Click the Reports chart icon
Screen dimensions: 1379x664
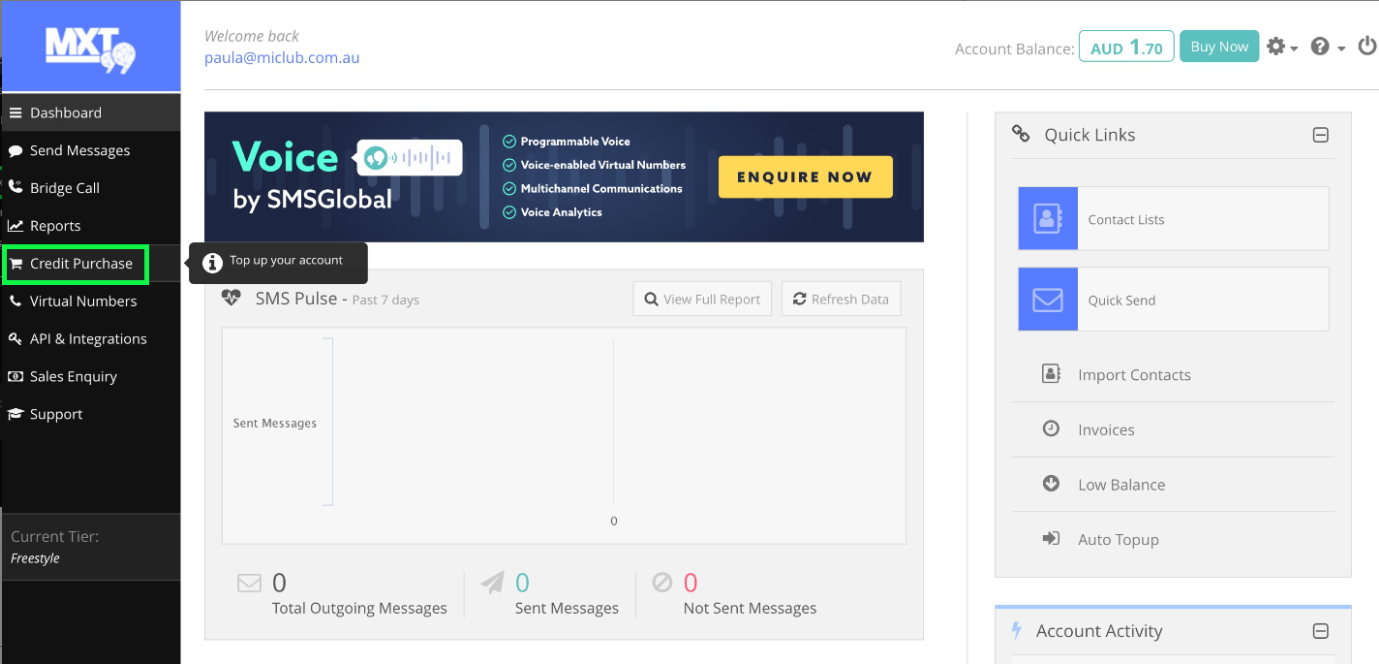click(x=15, y=226)
